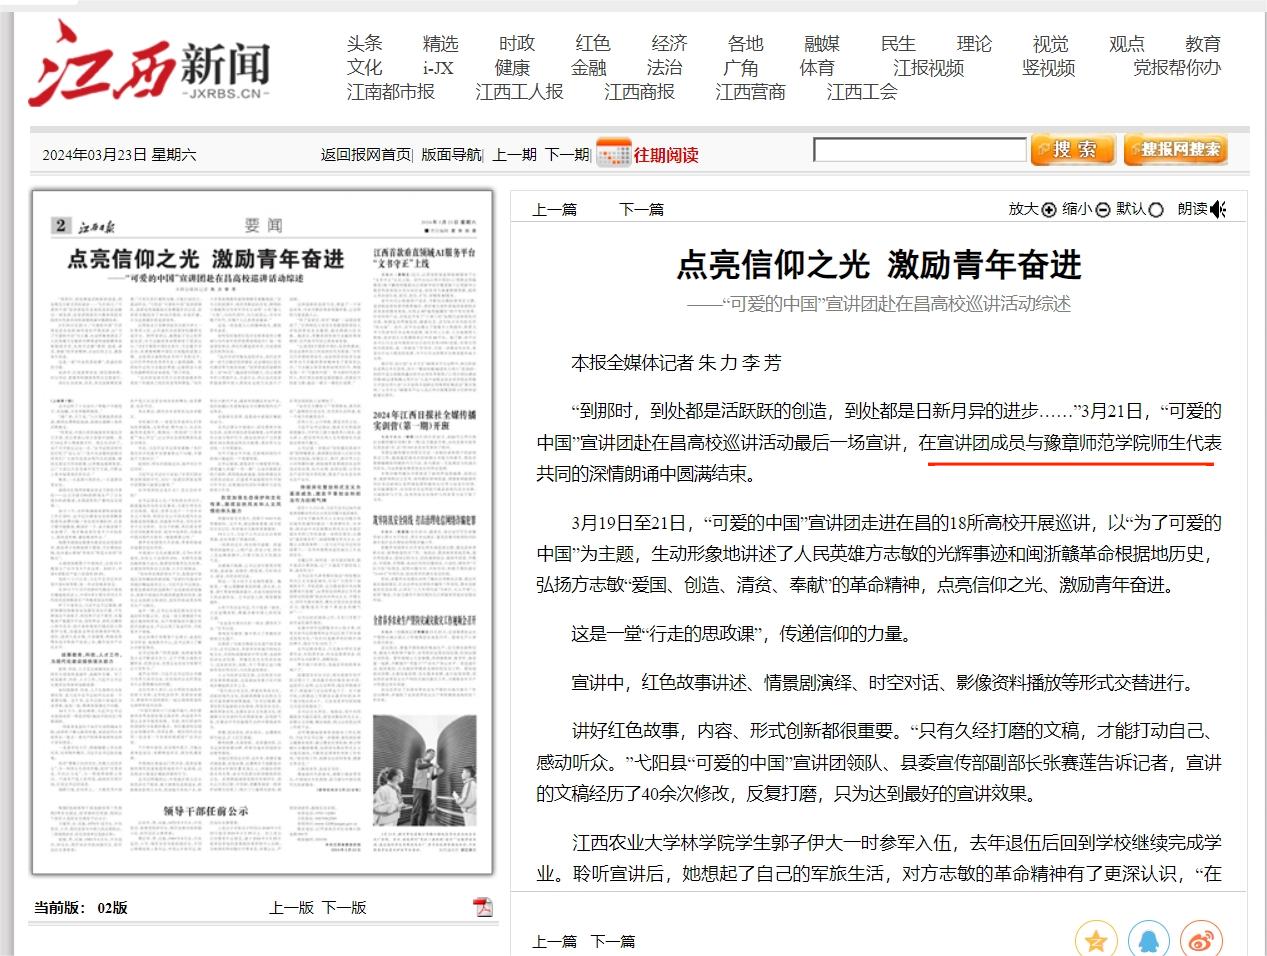Viewport: 1267px width, 956px height.
Task: Open the 各地 navigation item
Action: pos(746,43)
